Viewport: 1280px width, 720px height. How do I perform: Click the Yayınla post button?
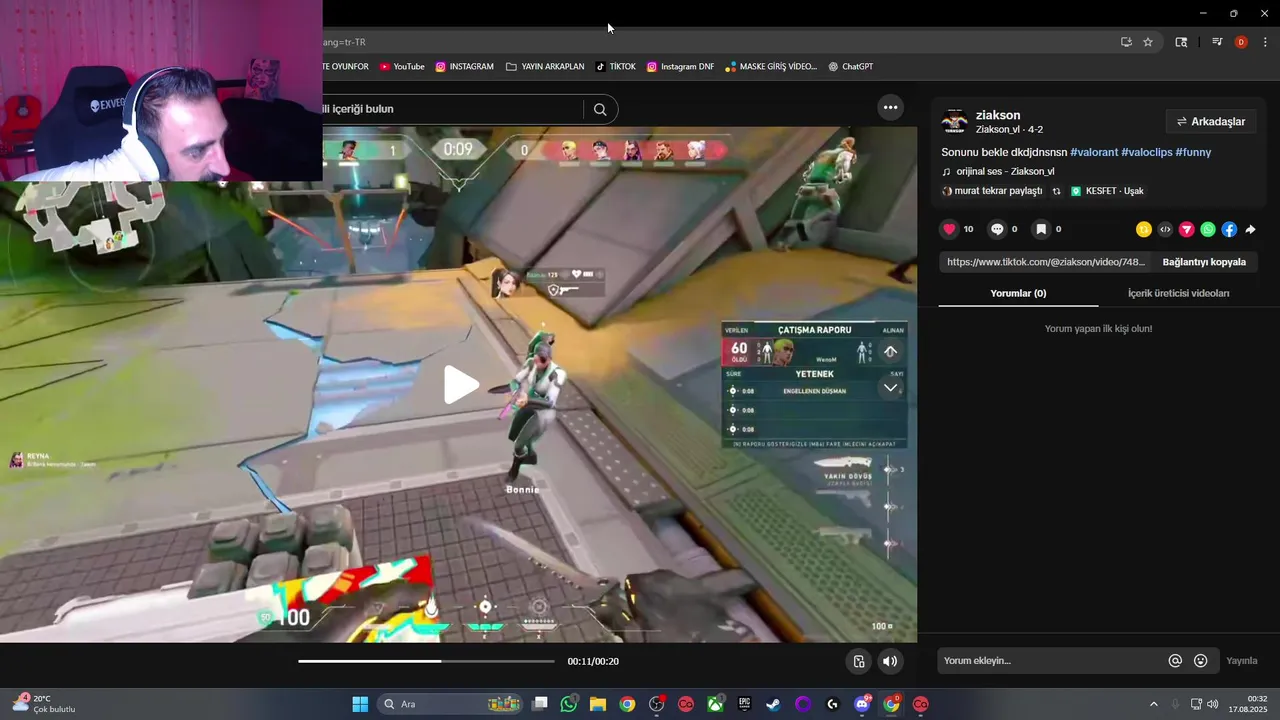tap(1241, 660)
